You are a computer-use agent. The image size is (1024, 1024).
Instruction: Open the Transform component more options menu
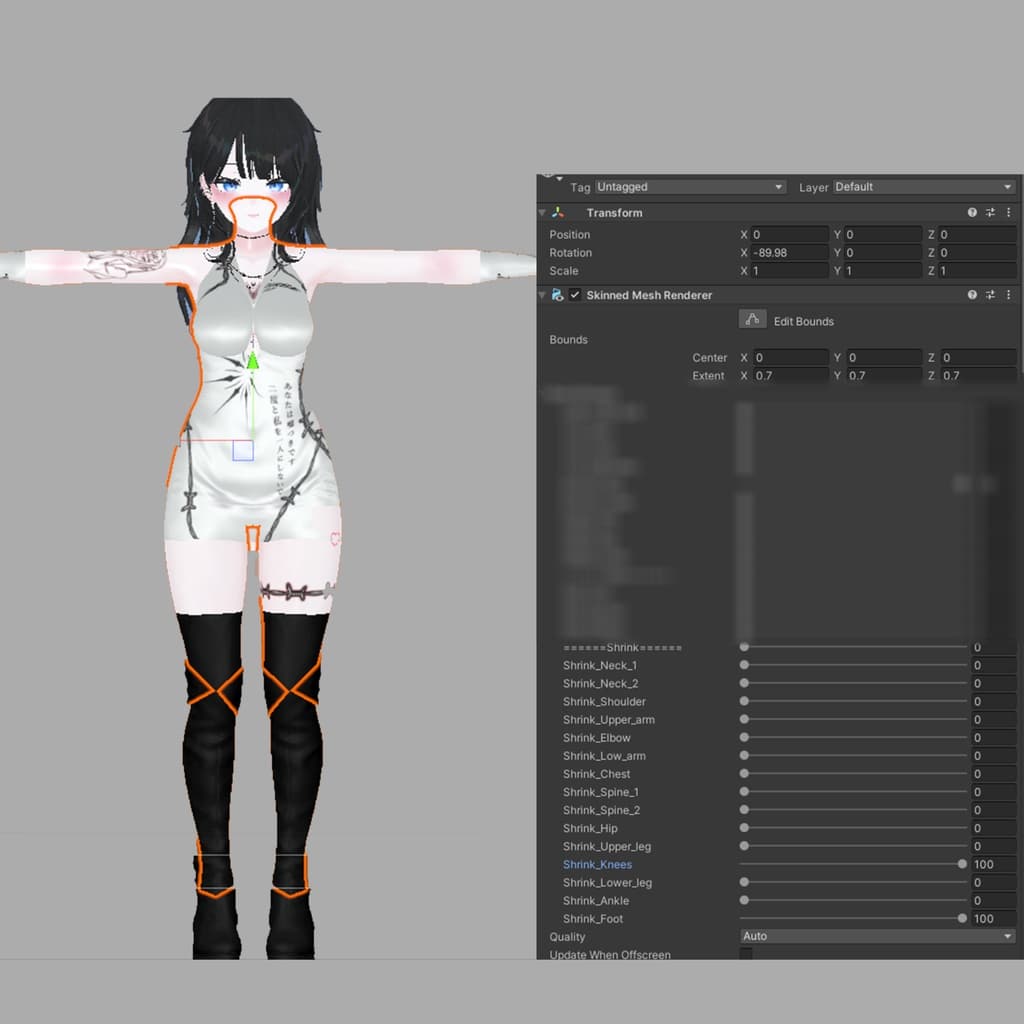[x=1008, y=212]
